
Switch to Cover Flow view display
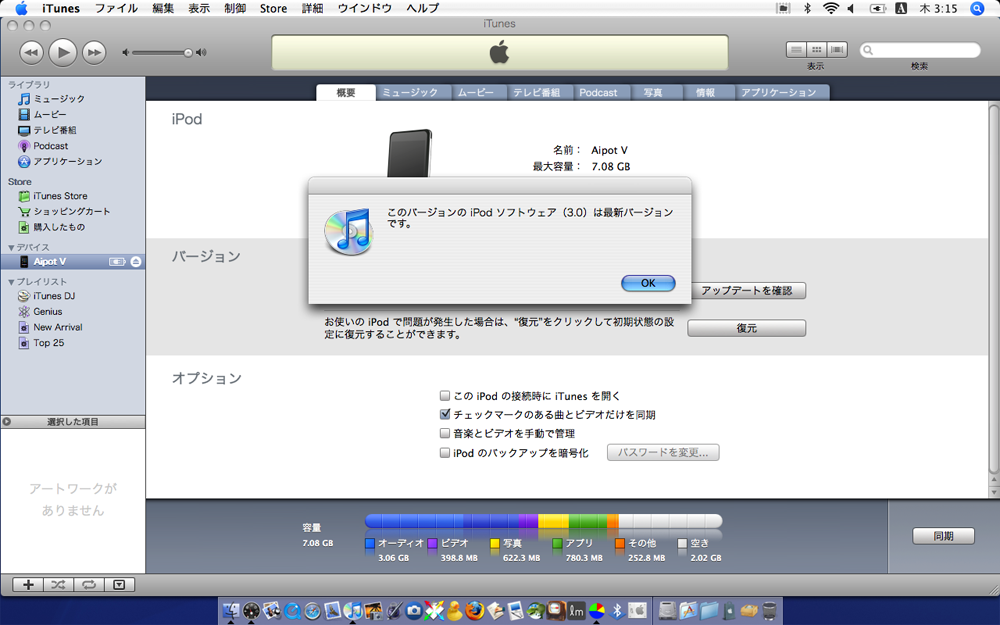click(x=837, y=50)
